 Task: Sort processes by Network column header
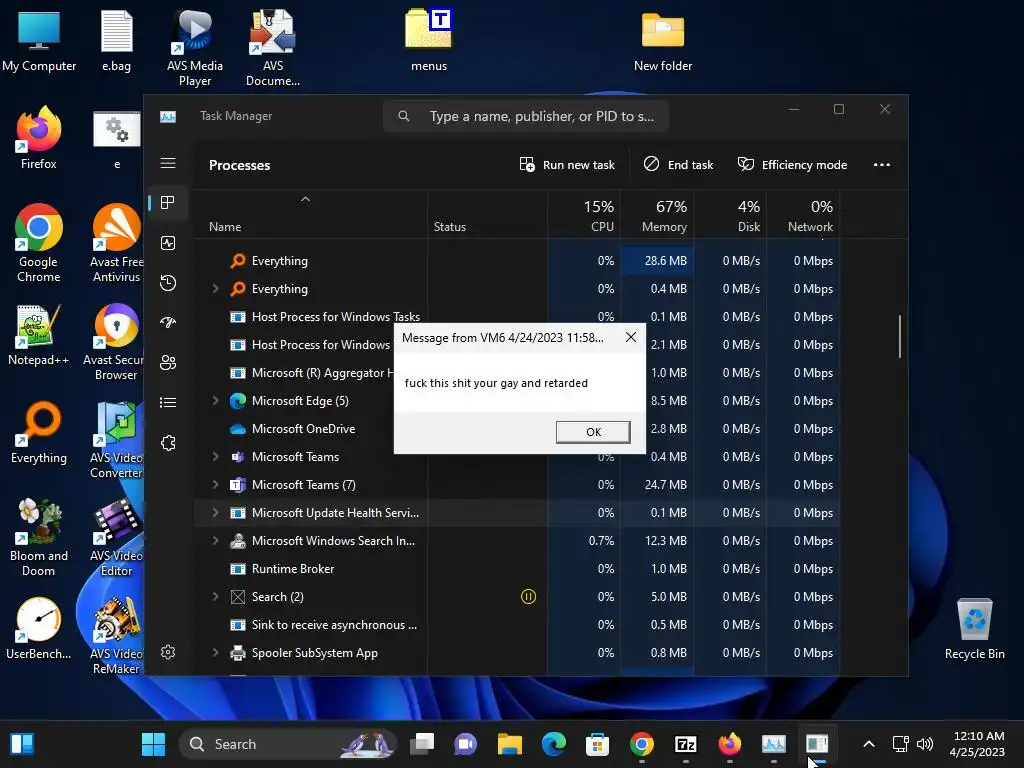[x=803, y=214]
